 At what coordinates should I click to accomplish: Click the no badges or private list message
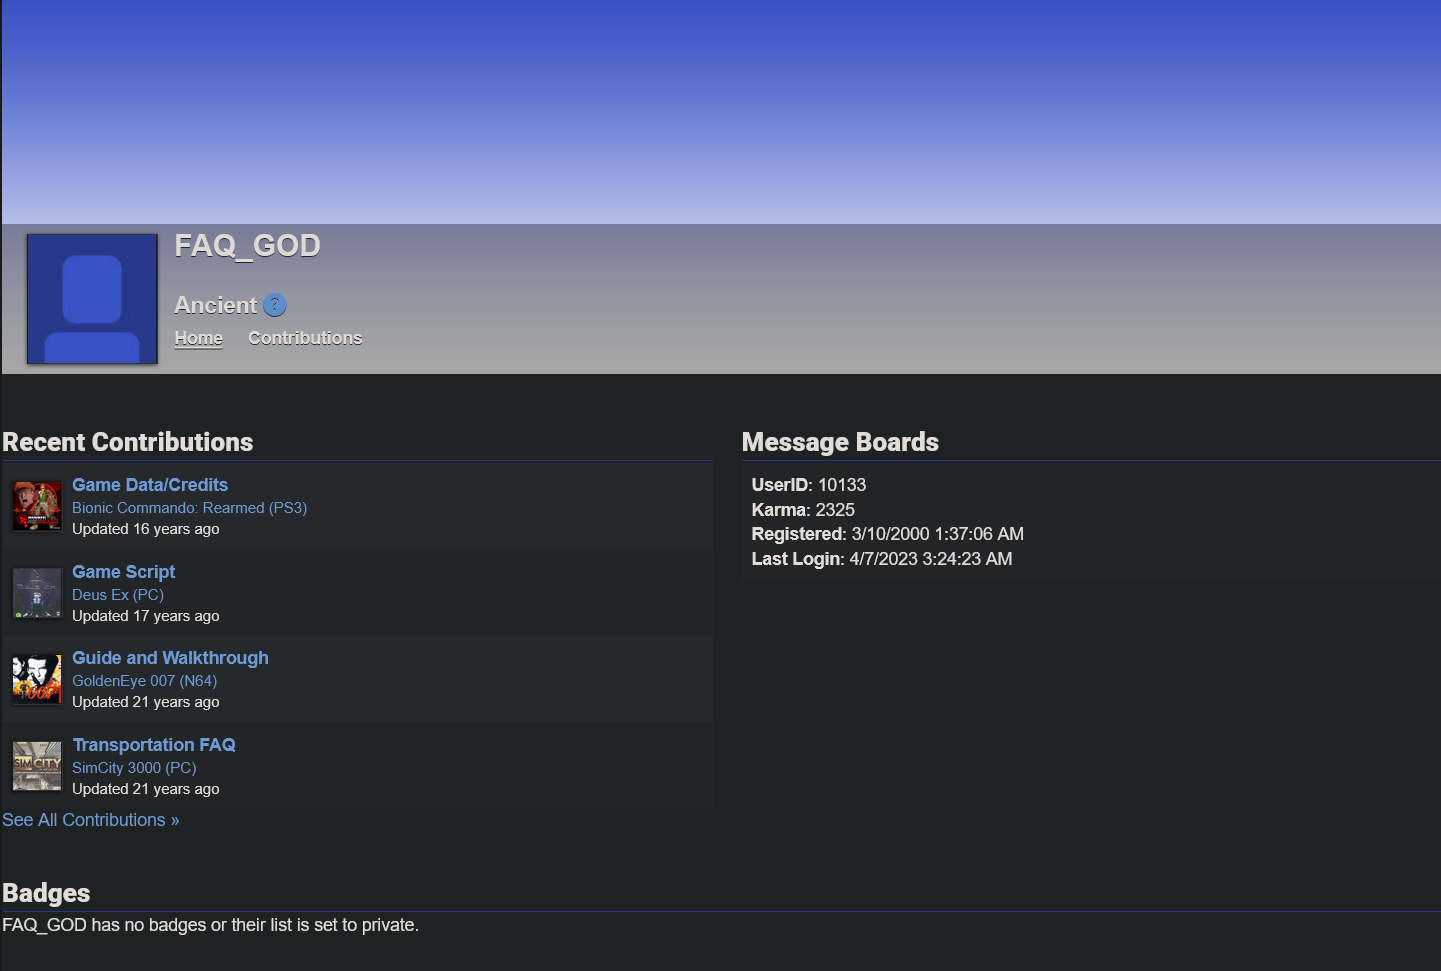pyautogui.click(x=210, y=925)
